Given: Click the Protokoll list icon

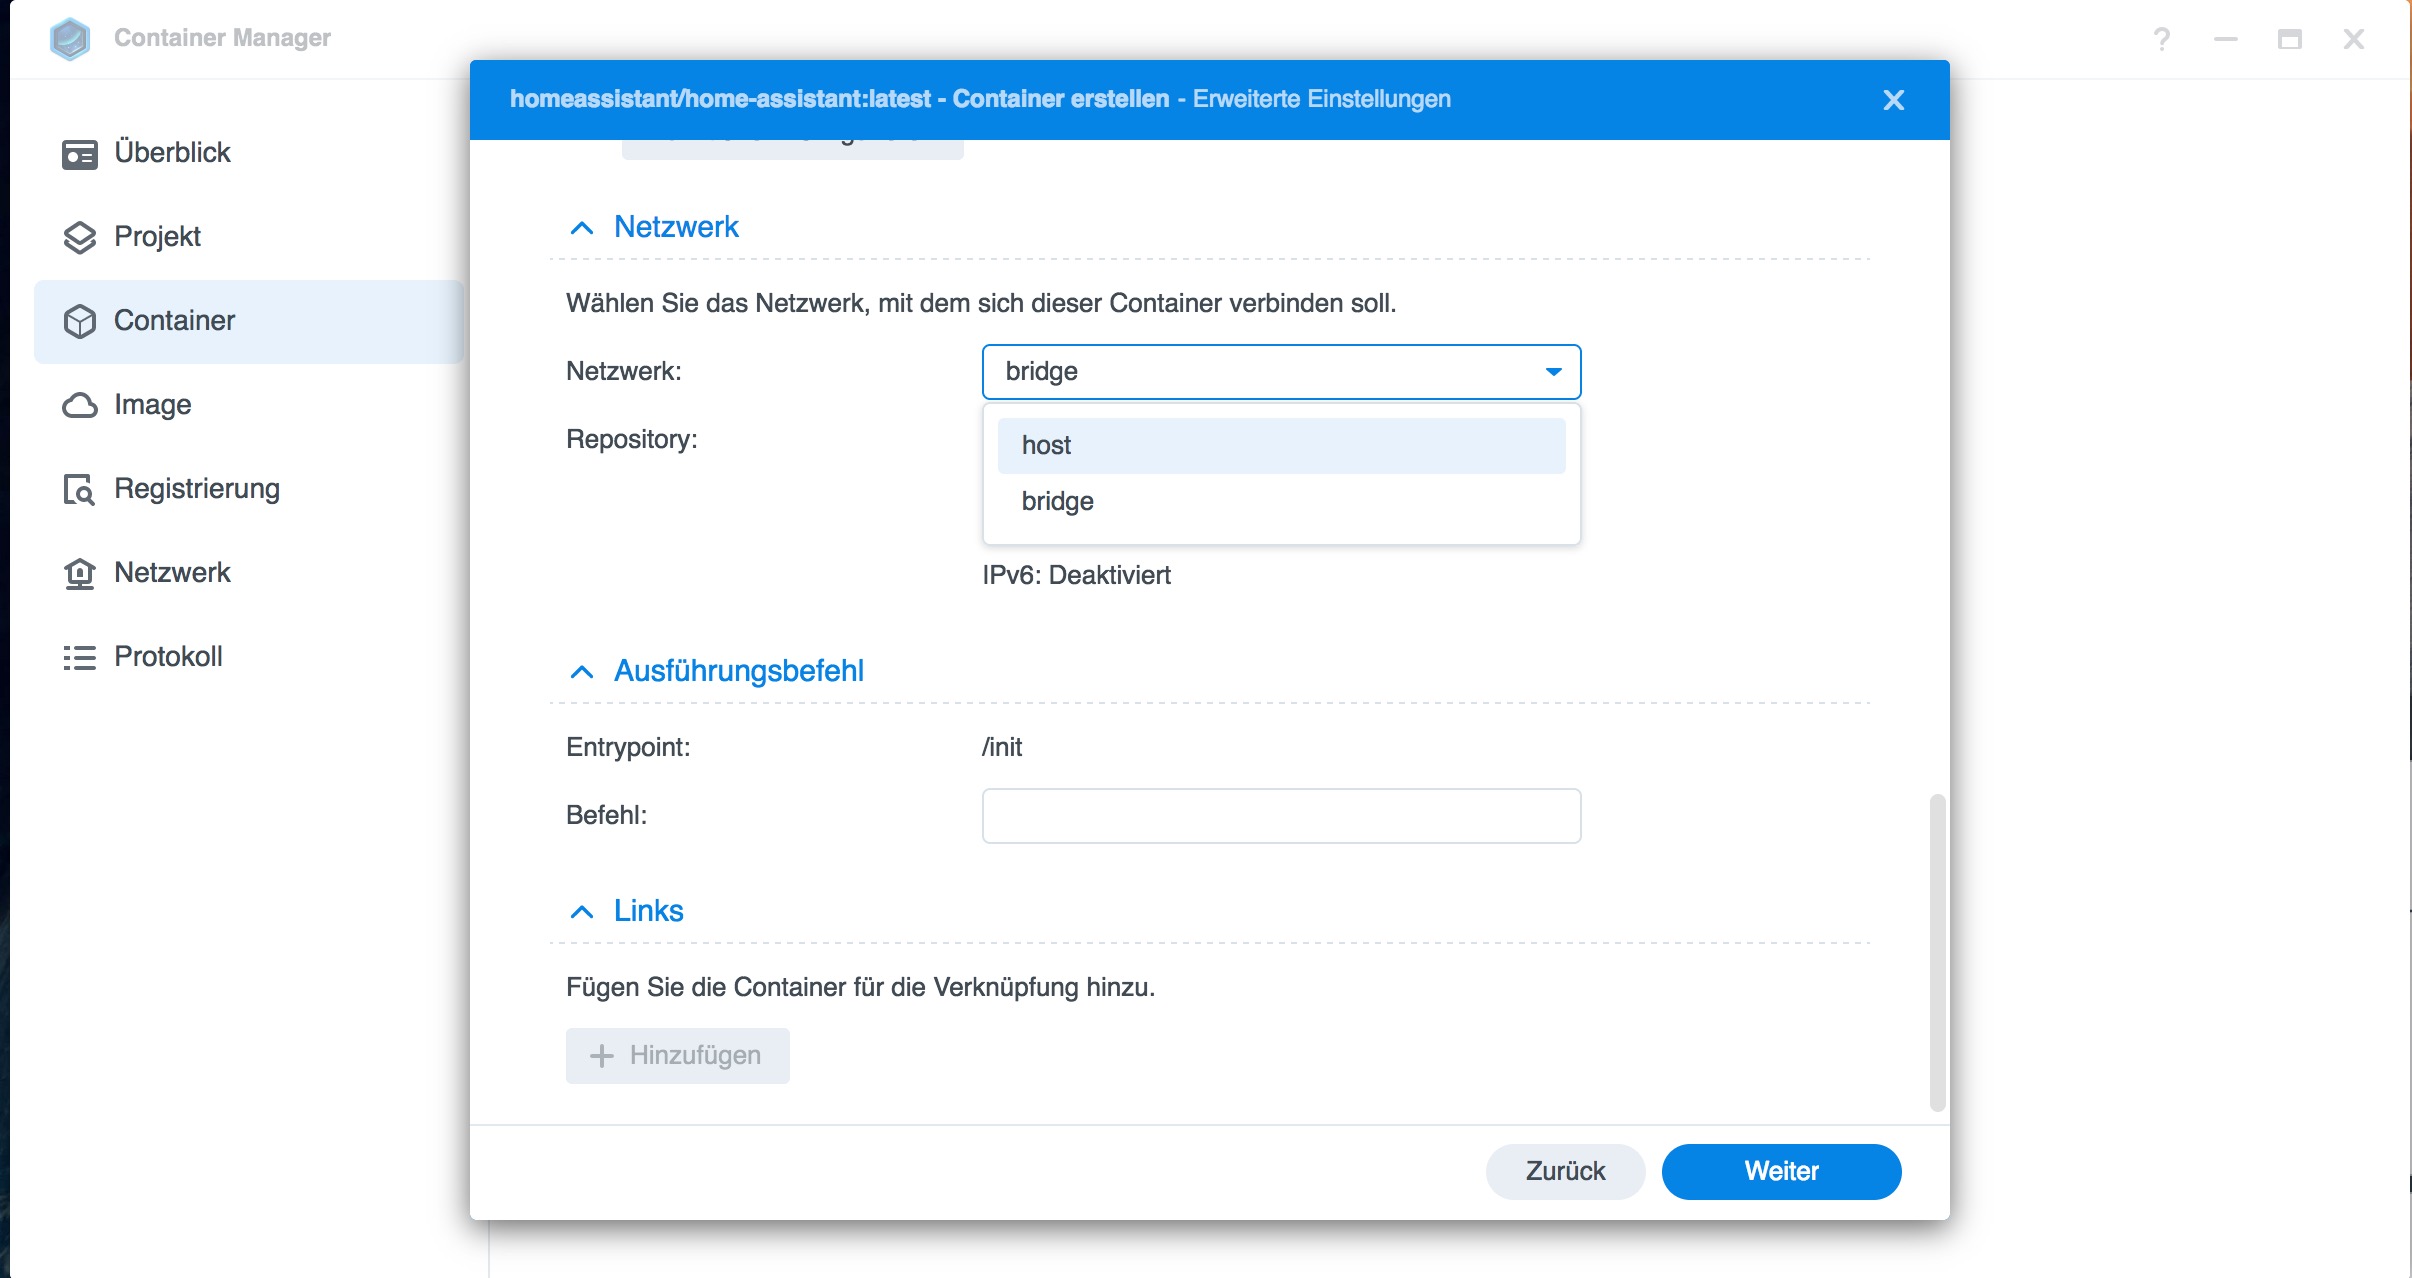Looking at the screenshot, I should tap(79, 657).
